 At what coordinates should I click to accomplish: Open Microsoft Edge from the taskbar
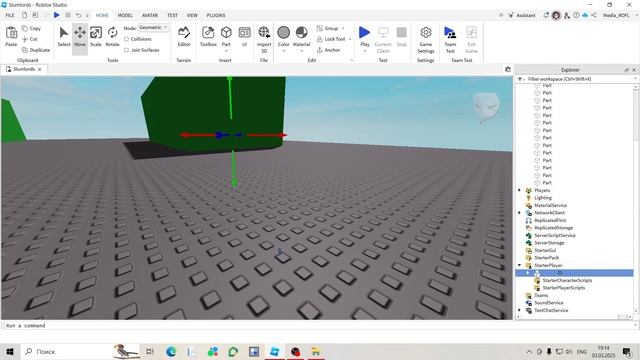click(171, 351)
